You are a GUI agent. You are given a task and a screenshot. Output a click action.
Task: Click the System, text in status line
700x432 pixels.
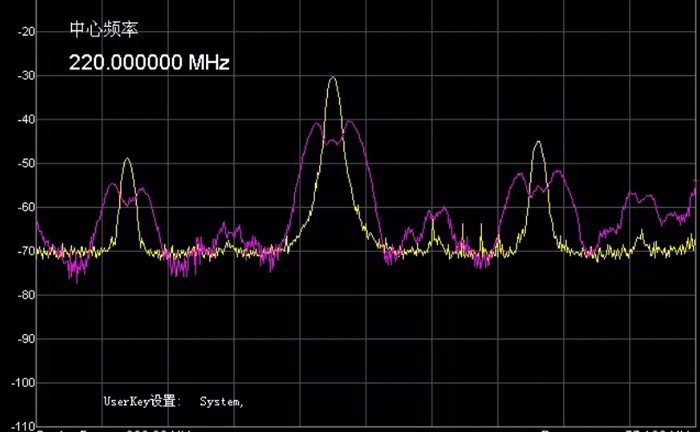[x=221, y=401]
